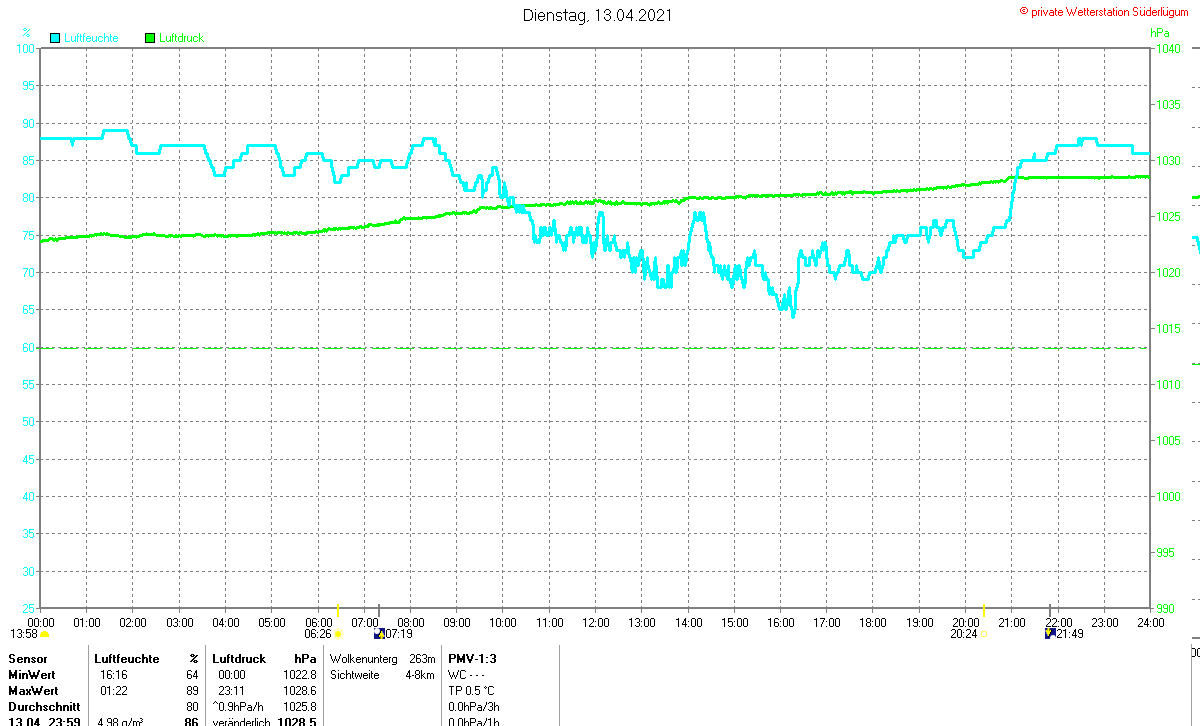The image size is (1200, 726).
Task: Click the cyan Luftfeuchte legend square
Action: coord(54,38)
